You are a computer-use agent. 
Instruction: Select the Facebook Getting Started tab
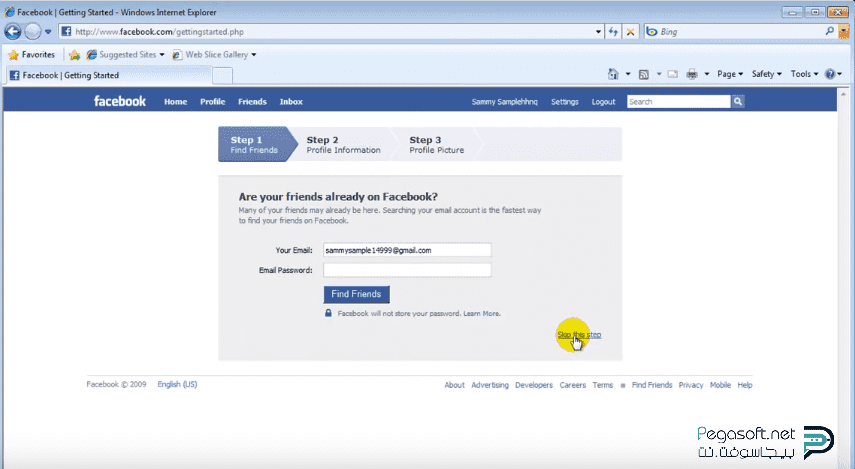[108, 75]
